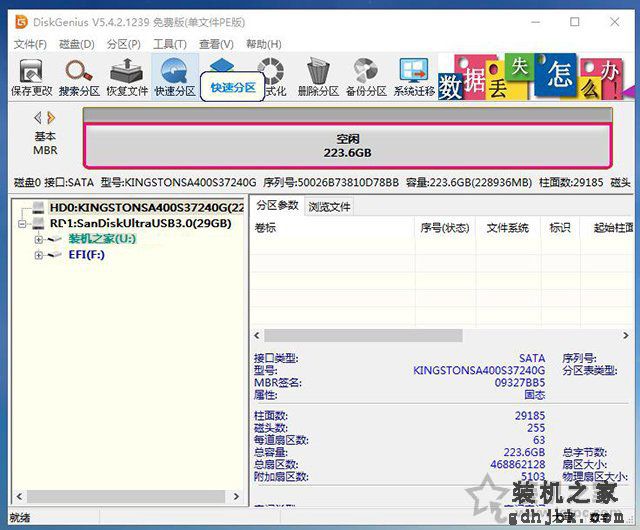Open the Tools (工具) menu
Viewport: 640px width, 530px height.
(170, 44)
